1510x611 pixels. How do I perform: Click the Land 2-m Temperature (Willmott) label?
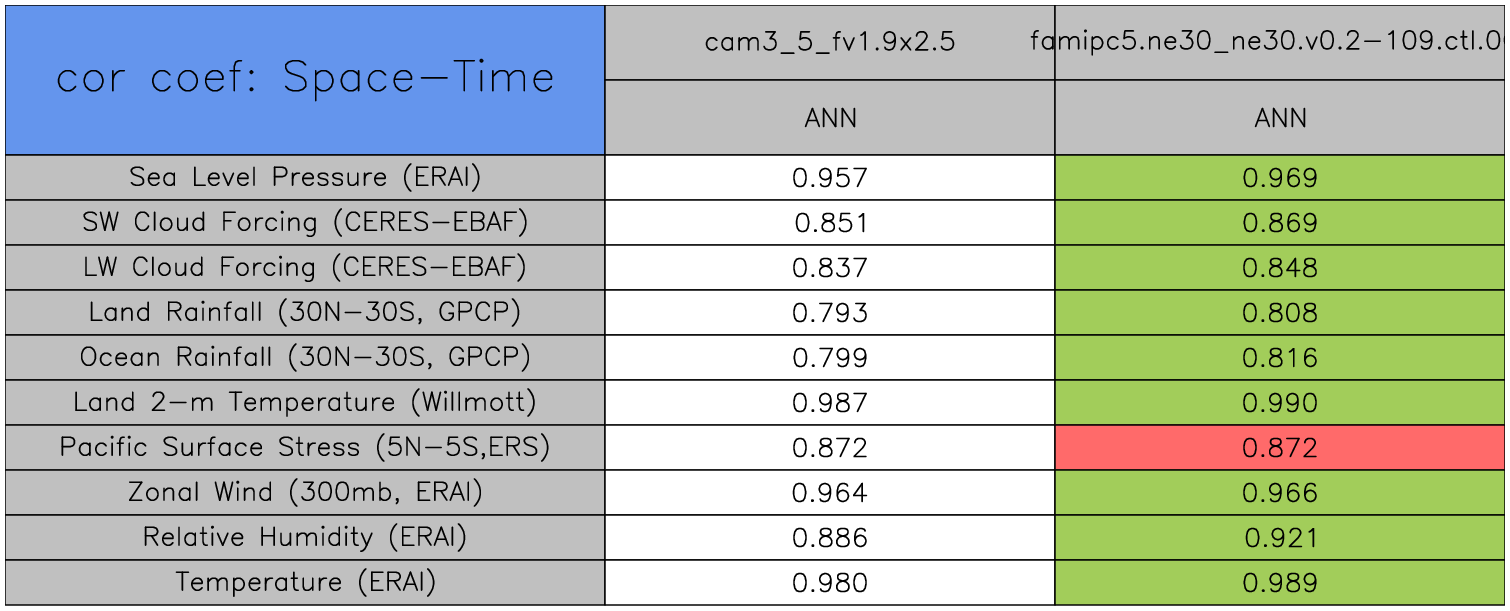(305, 402)
